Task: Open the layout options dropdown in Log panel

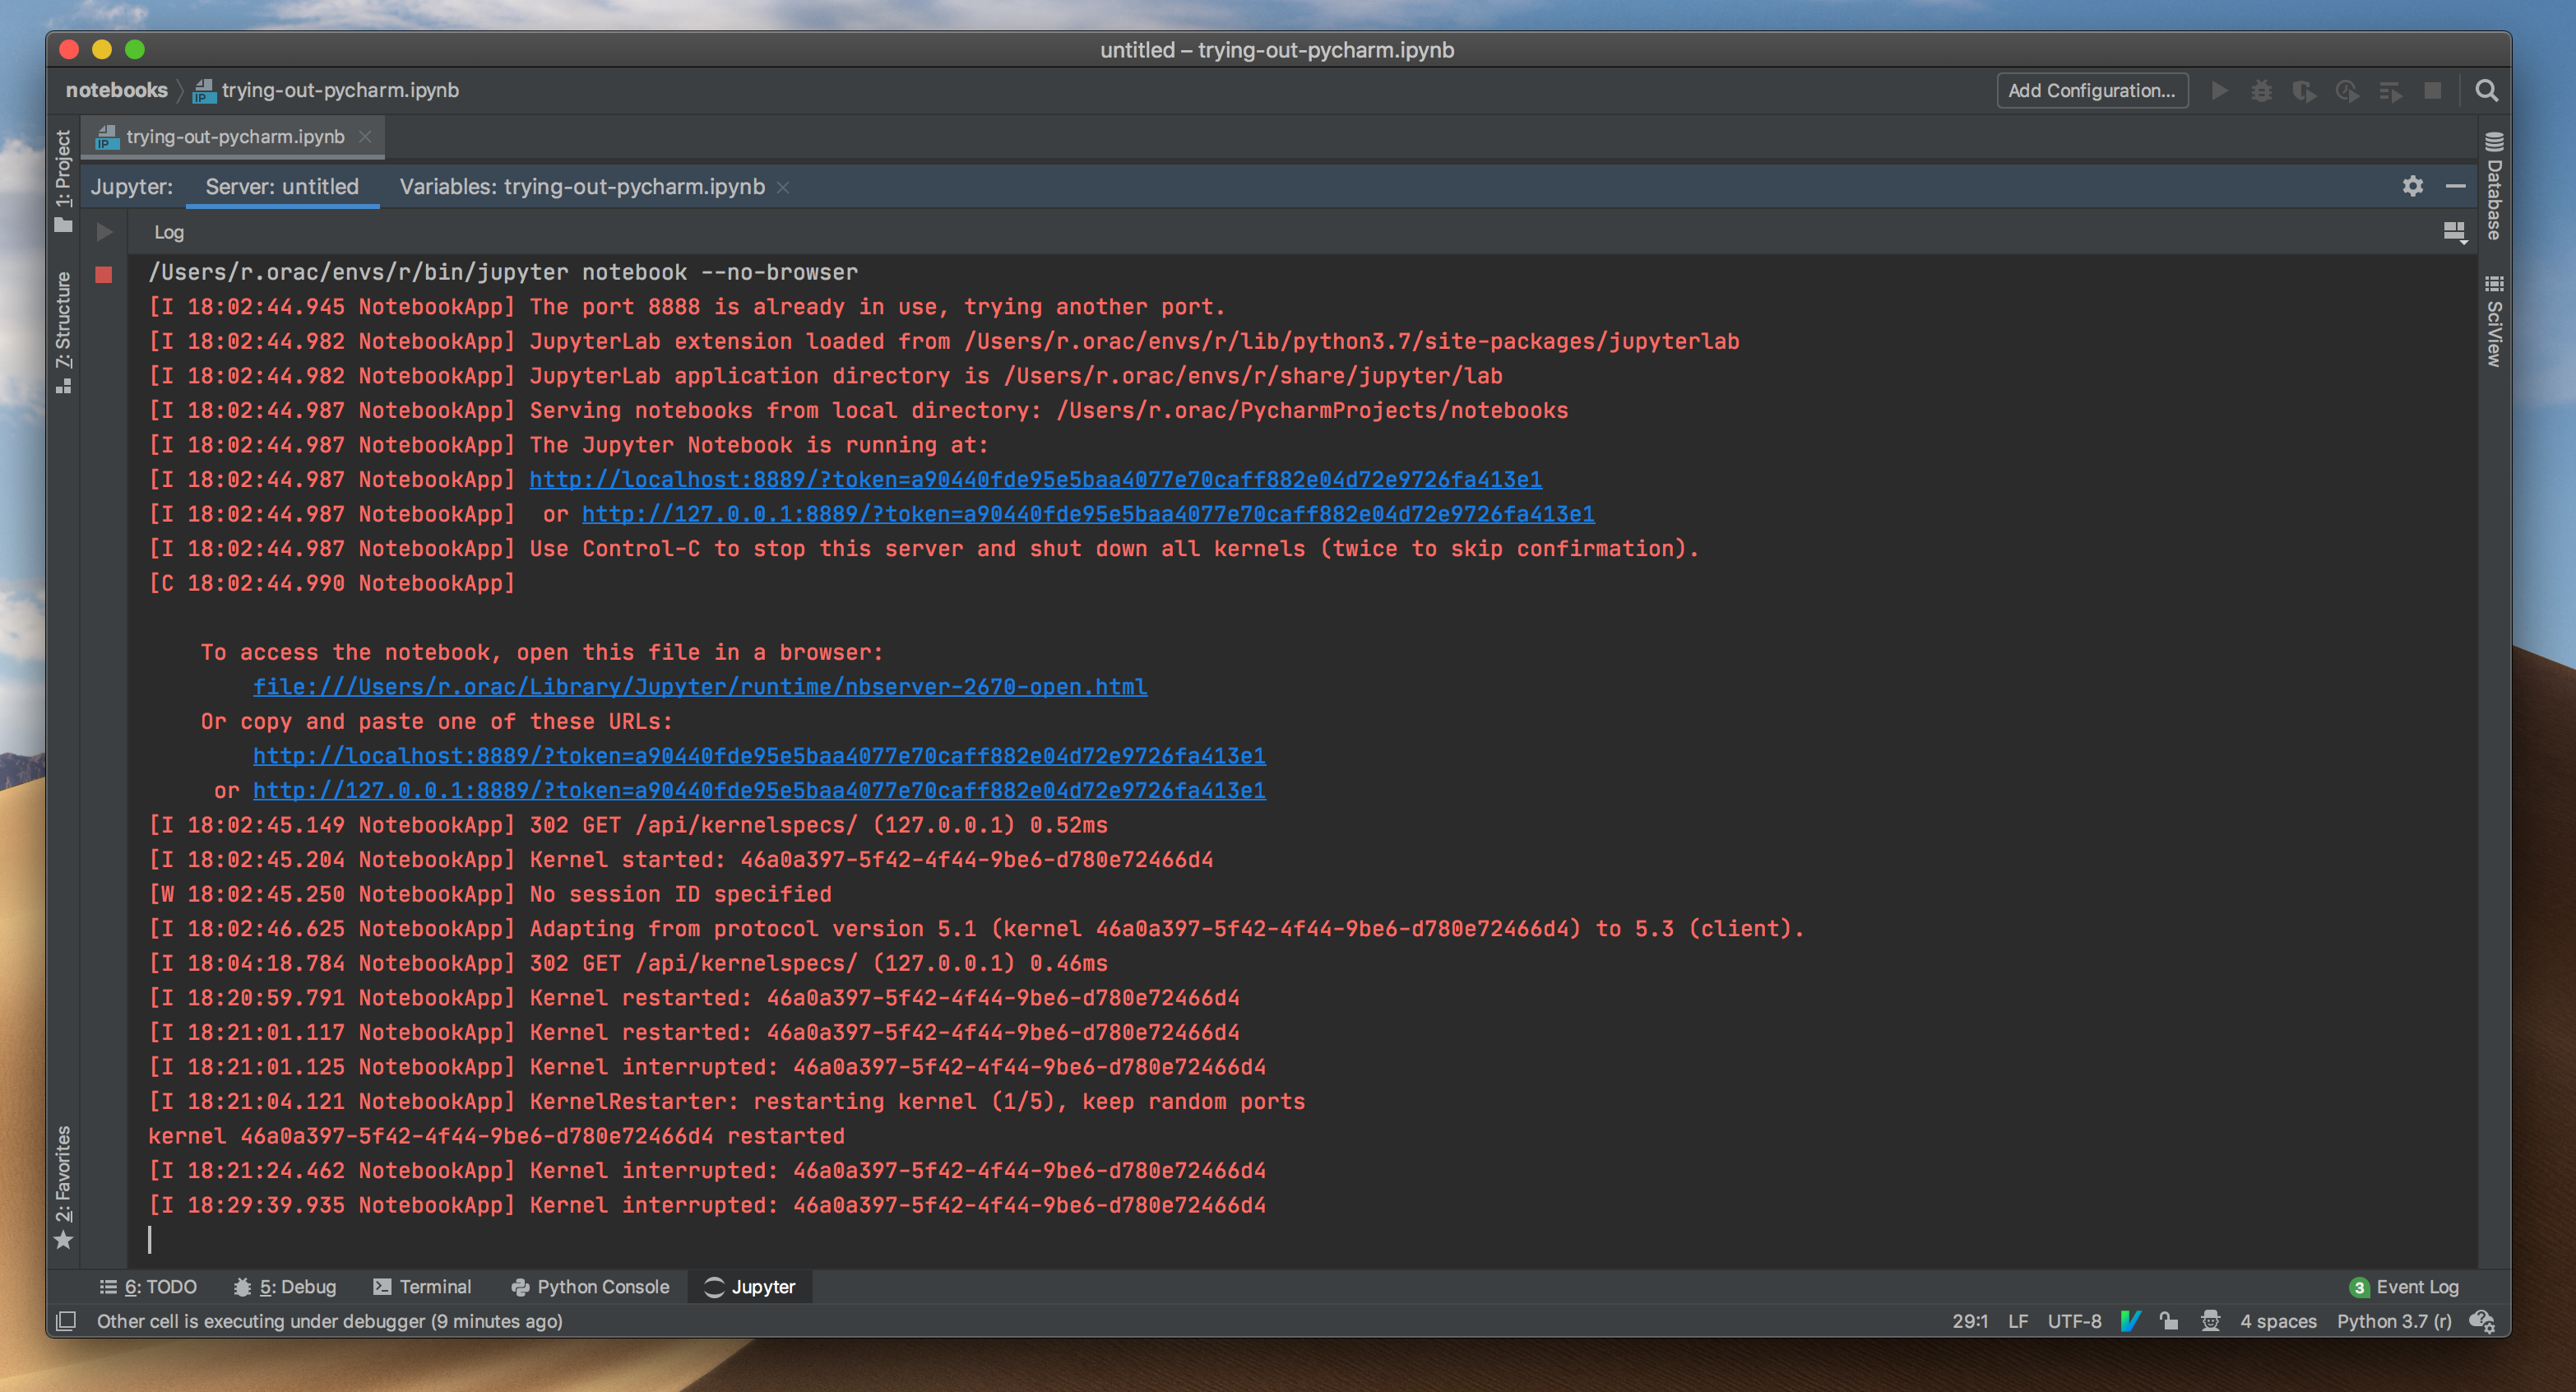Action: coord(2455,232)
